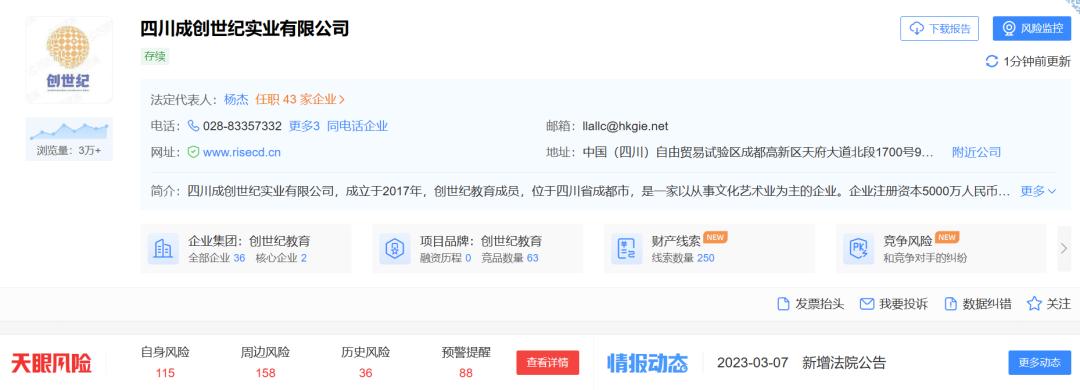
Task: Click the company name heading
Action: 245,28
